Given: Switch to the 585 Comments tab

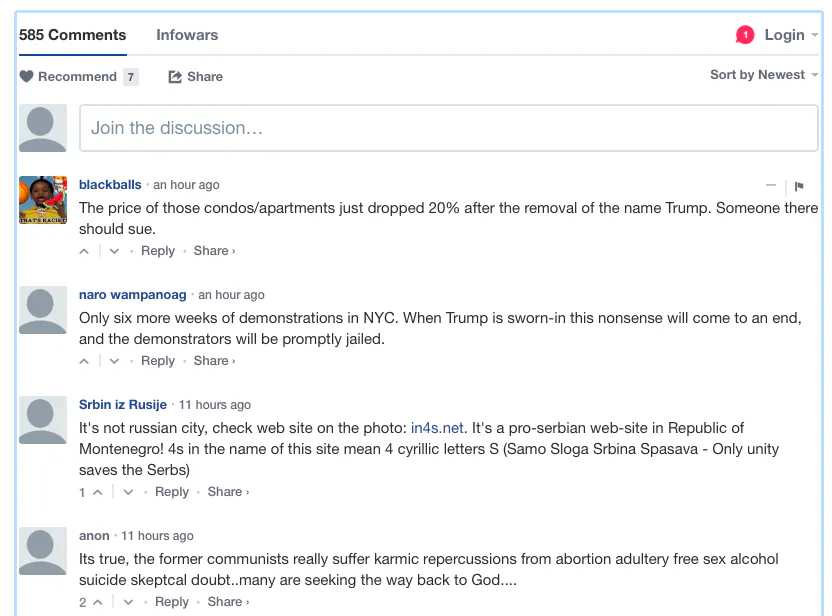Looking at the screenshot, I should 73,35.
